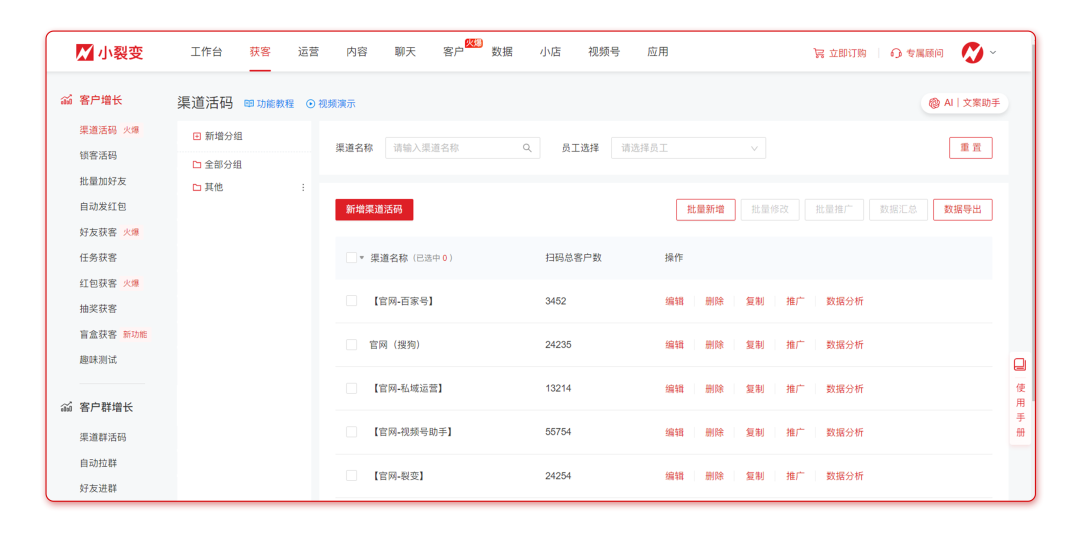Click the red 新增渠道活码 button
Screen dimensions: 1080x536
pyautogui.click(x=374, y=209)
